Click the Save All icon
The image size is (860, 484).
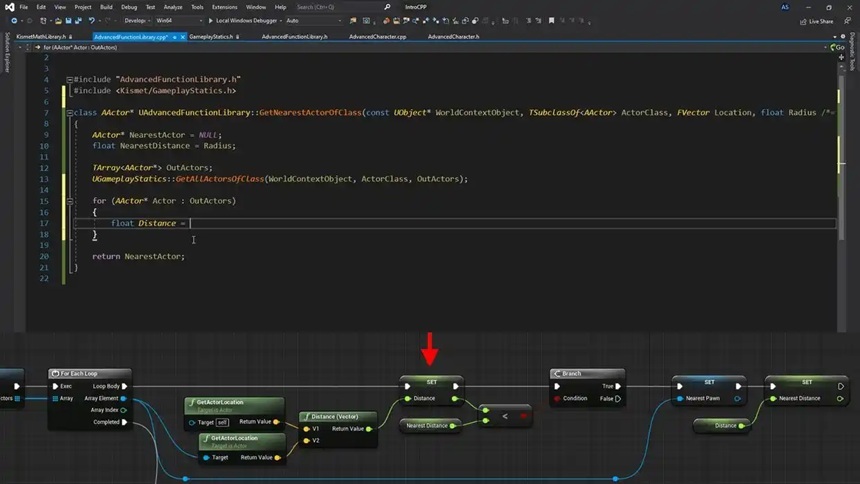pos(78,21)
